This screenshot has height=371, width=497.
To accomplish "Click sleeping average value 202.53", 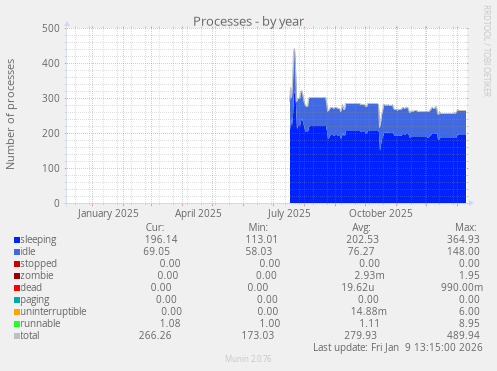I will pos(362,239).
